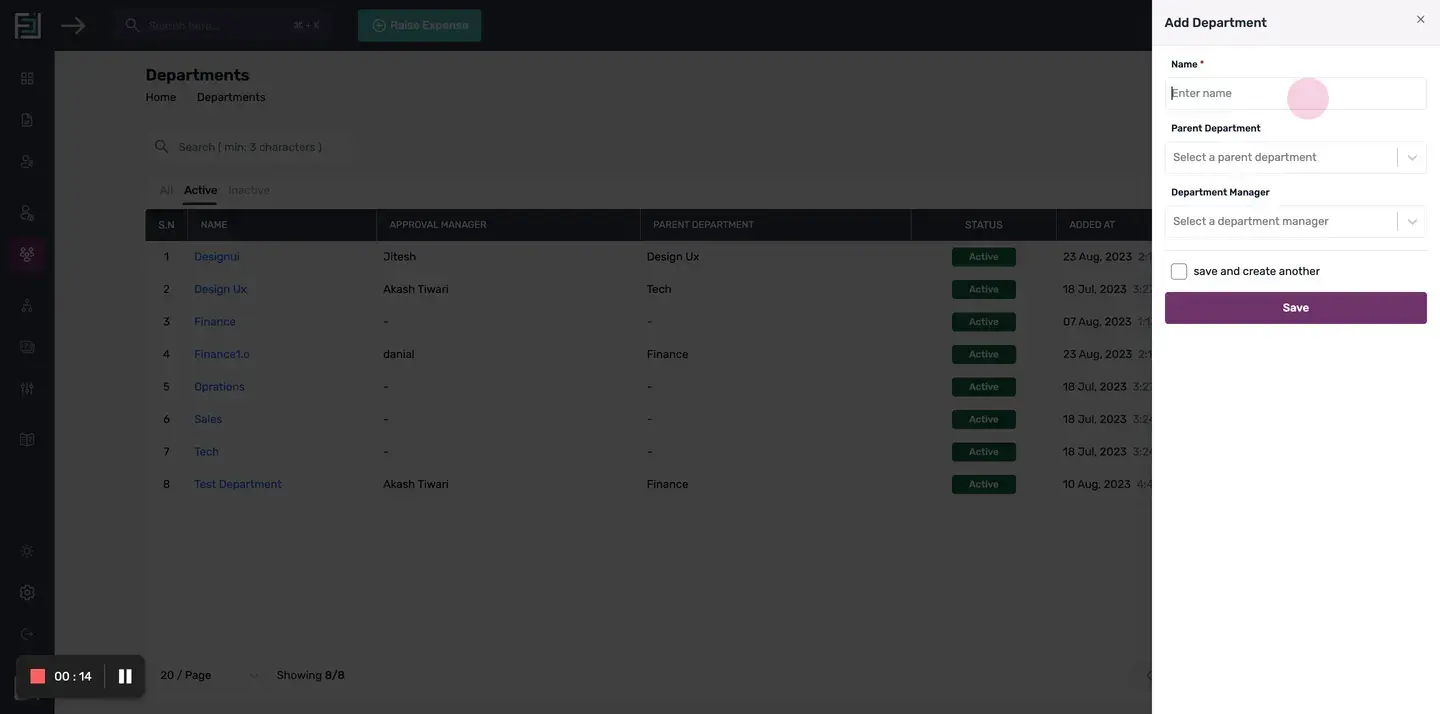This screenshot has height=714, width=1440.
Task: Switch to the Active tab
Action: coord(200,190)
